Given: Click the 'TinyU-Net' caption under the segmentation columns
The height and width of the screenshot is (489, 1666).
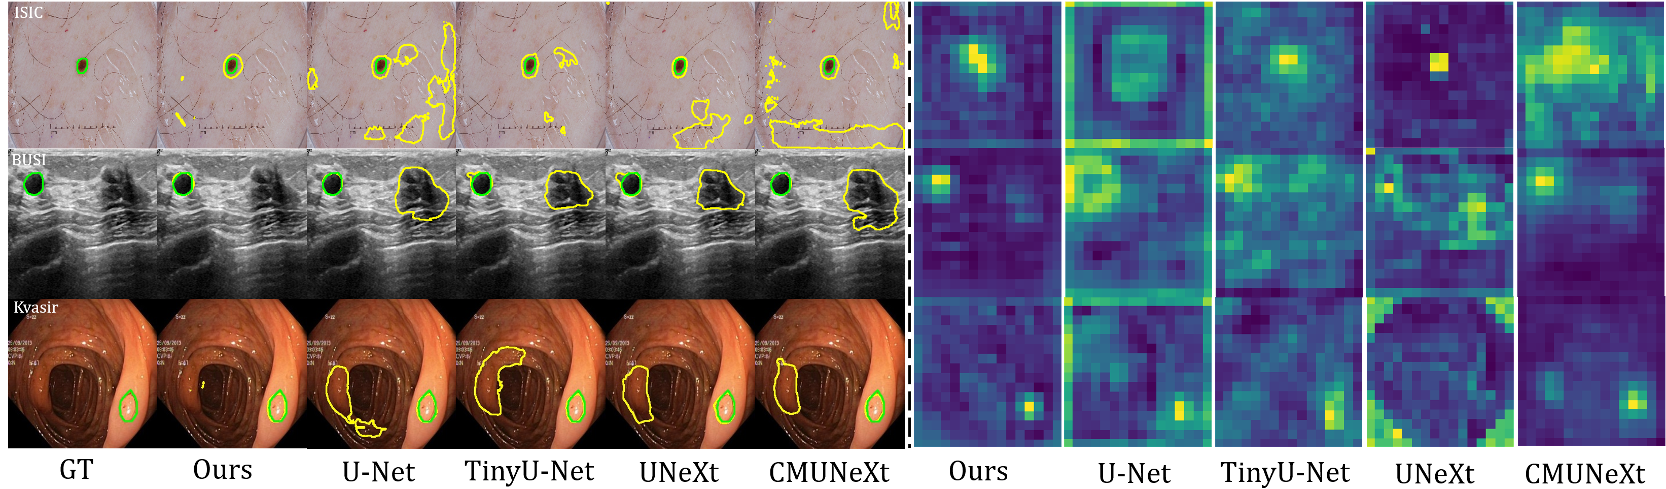Looking at the screenshot, I should pos(530,471).
